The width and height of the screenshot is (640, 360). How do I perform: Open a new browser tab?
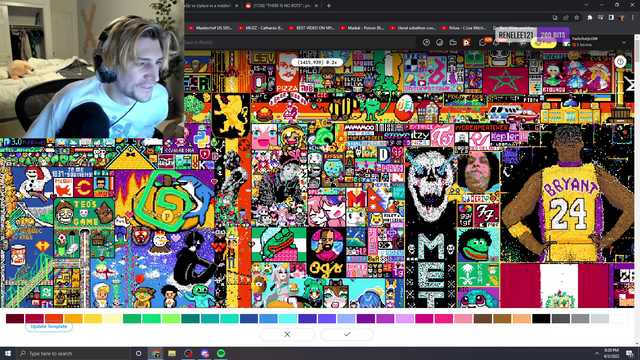329,6
